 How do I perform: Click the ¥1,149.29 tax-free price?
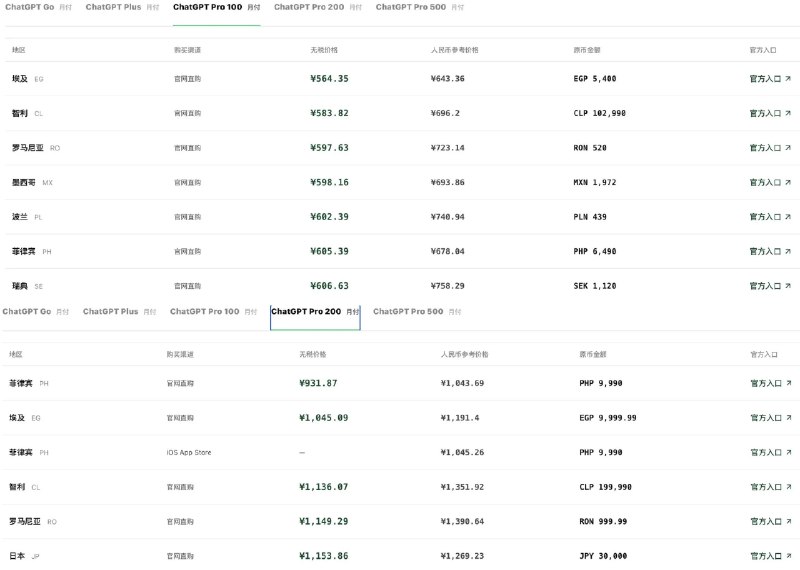tap(323, 522)
